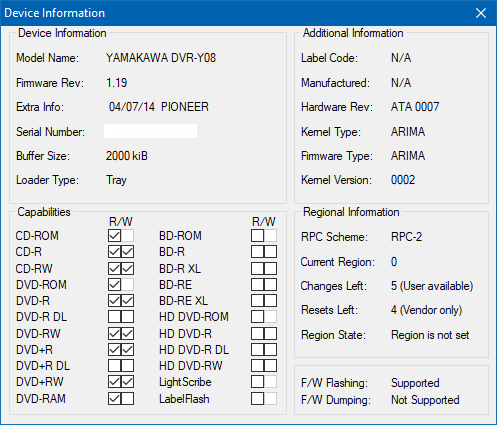This screenshot has height=425, width=497.
Task: Toggle the DVD+RW read checkbox
Action: pyautogui.click(x=114, y=382)
